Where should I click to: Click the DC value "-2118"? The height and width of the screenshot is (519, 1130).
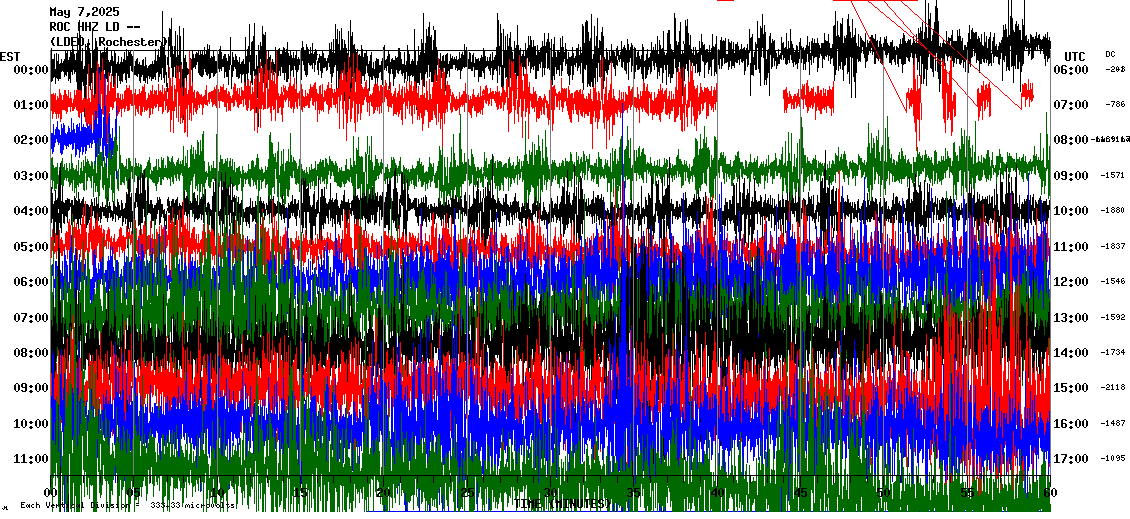(x=1113, y=387)
